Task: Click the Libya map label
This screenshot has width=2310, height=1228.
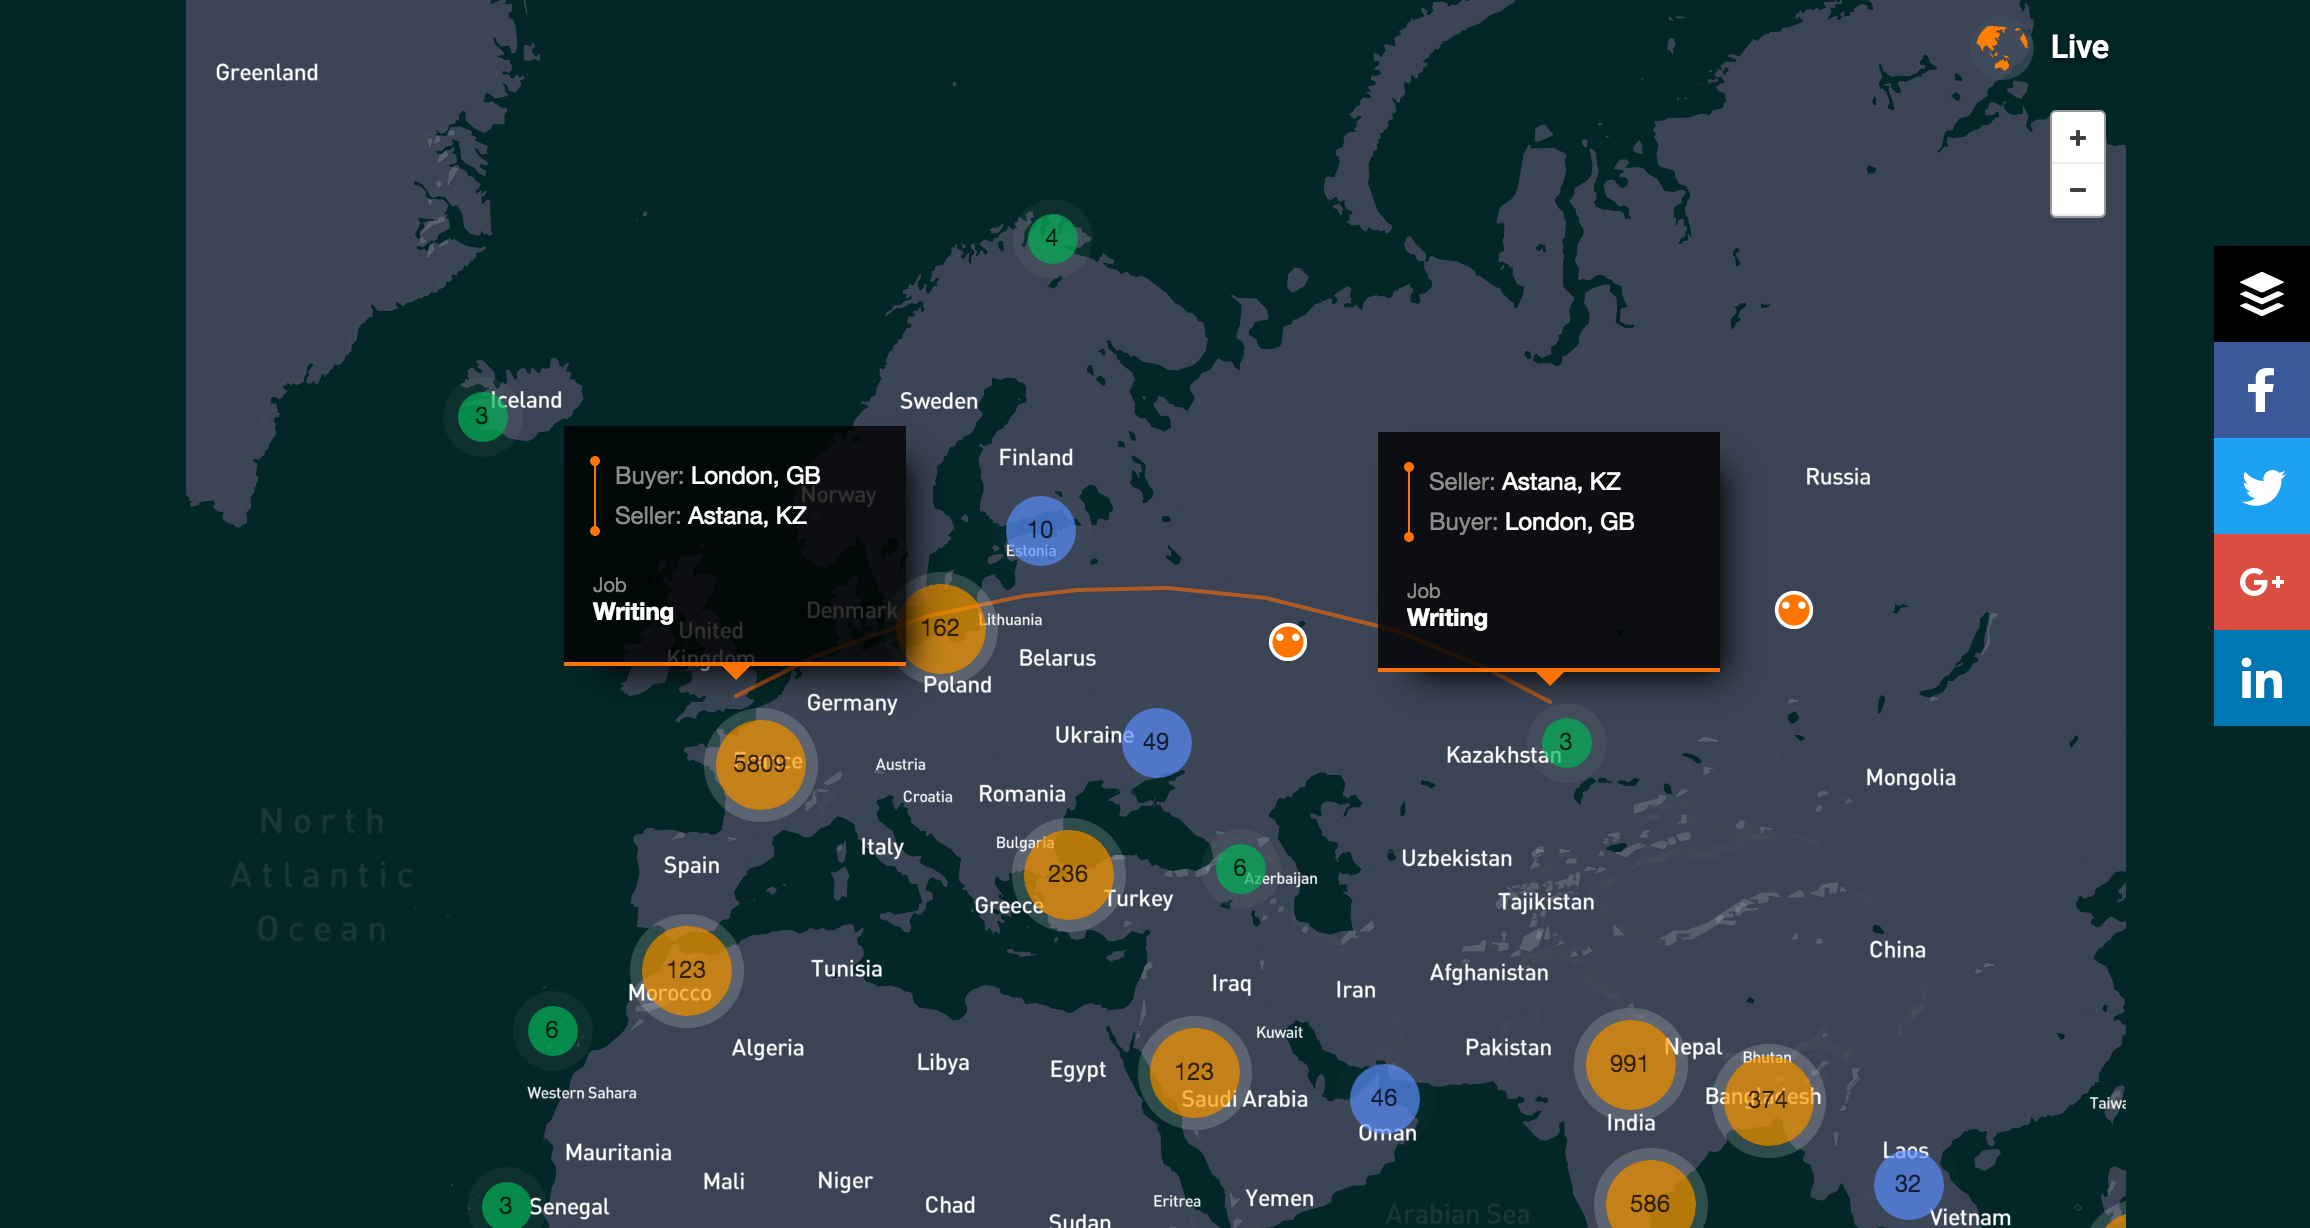Action: click(943, 1062)
